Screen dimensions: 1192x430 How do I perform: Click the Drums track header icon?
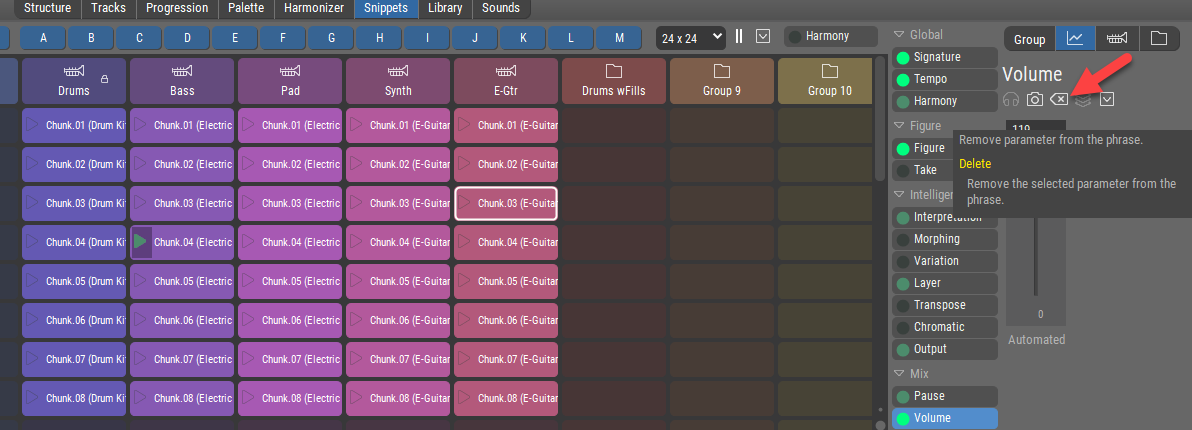coord(74,72)
